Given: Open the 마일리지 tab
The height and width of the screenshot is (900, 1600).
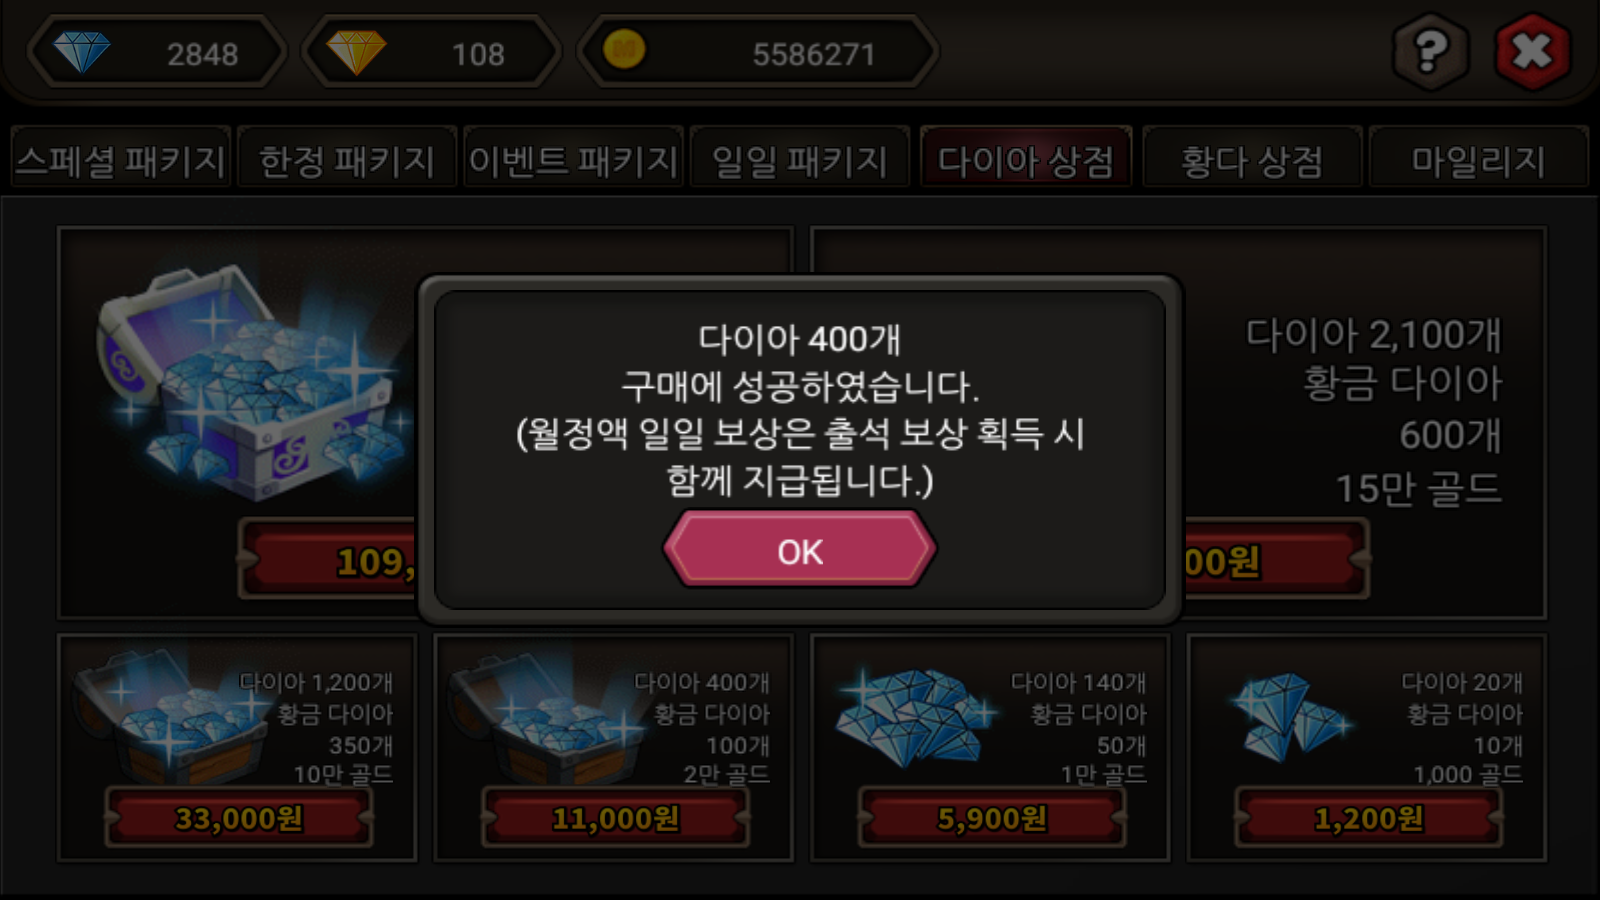Looking at the screenshot, I should (x=1478, y=159).
